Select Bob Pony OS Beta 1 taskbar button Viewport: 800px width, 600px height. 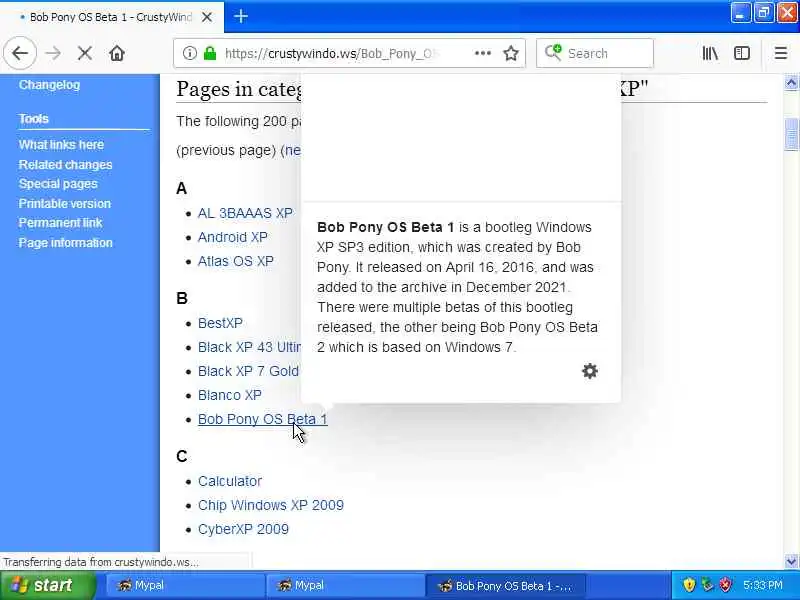505,585
